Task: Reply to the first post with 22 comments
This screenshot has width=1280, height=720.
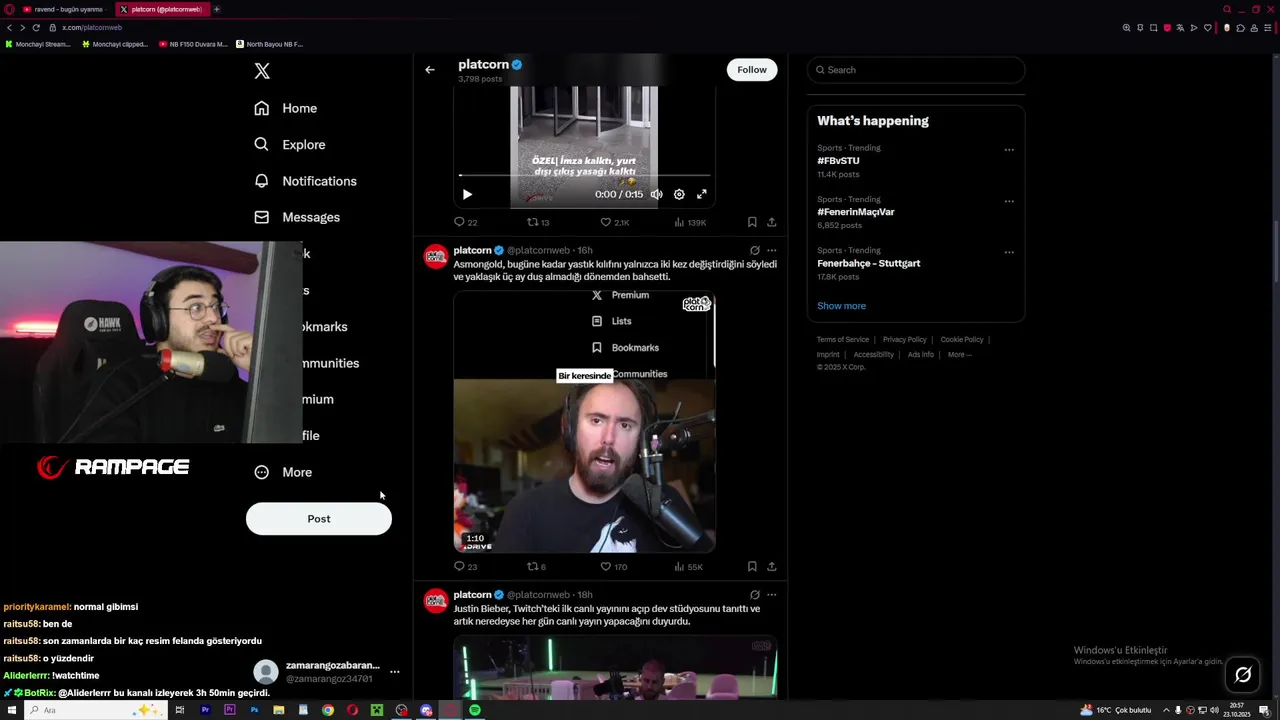Action: [466, 222]
